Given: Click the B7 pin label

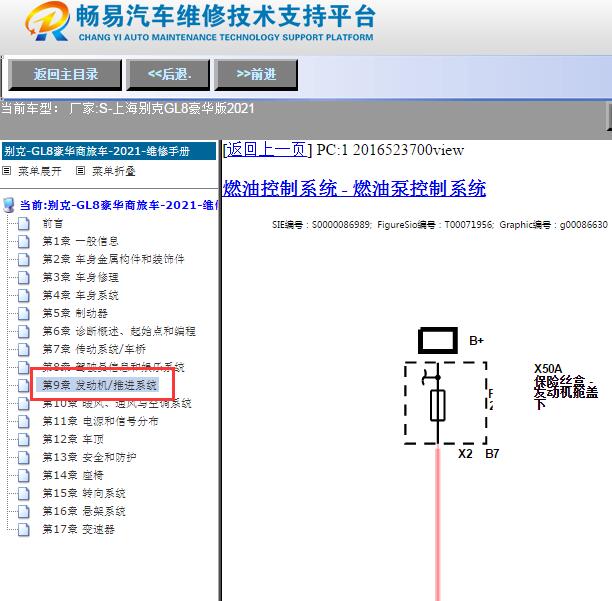Looking at the screenshot, I should [x=492, y=453].
